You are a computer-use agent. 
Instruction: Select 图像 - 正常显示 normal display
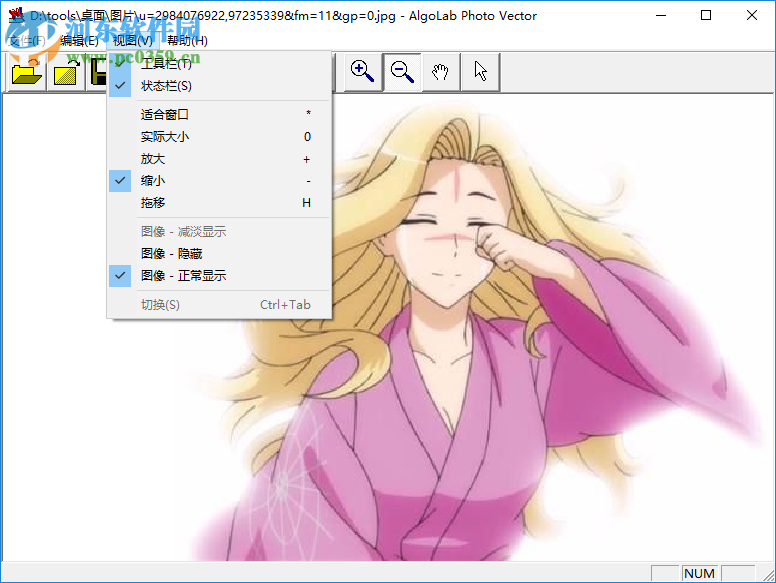(219, 276)
